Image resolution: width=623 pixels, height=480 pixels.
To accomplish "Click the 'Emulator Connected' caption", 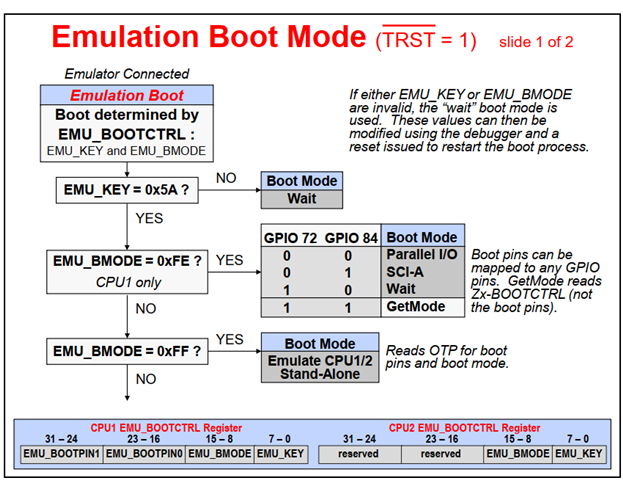I will click(127, 74).
